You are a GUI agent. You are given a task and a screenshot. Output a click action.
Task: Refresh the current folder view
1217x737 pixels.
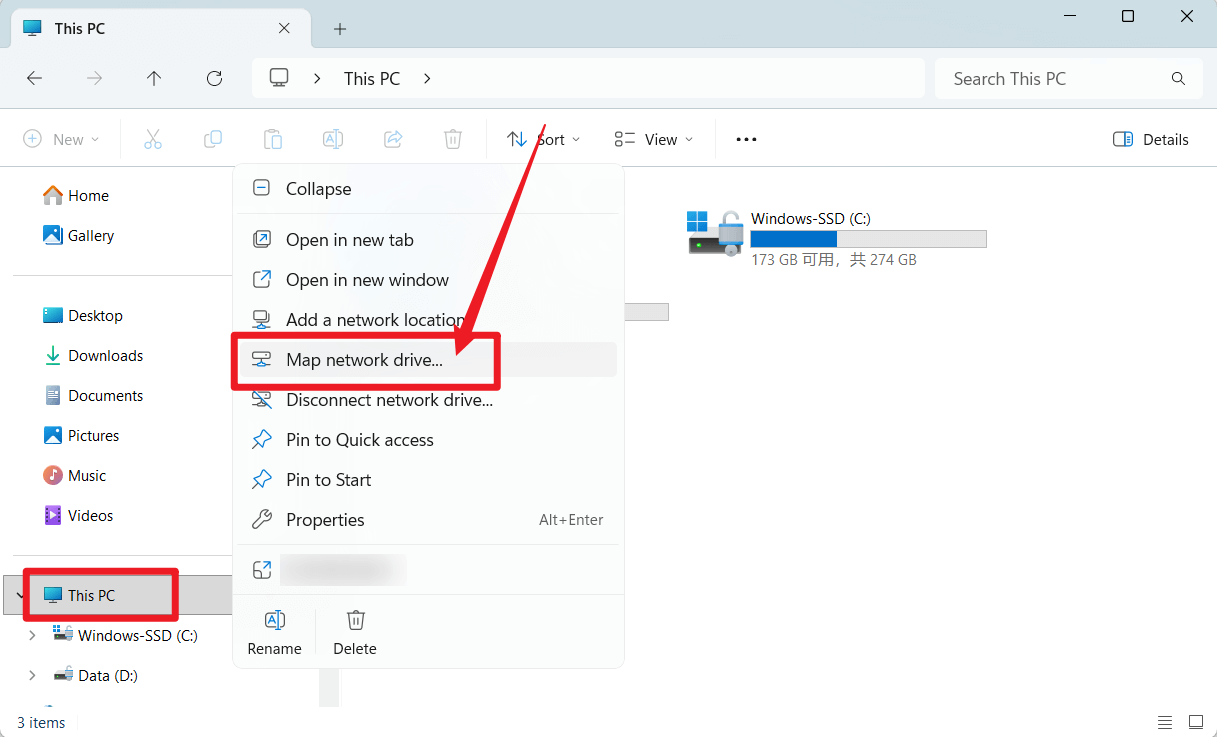214,78
